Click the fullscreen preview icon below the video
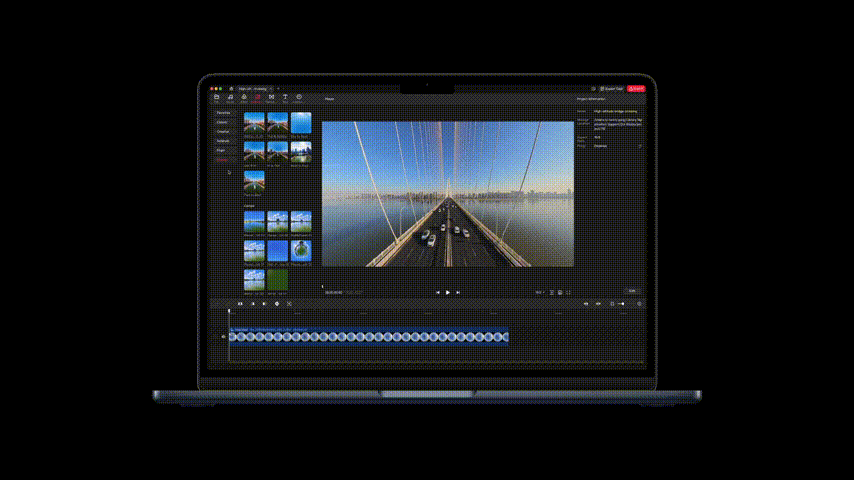Viewport: 854px width, 480px height. (x=568, y=292)
